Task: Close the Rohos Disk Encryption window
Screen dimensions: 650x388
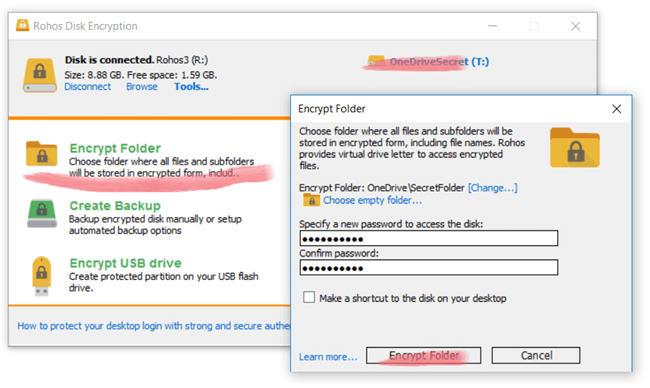Action: click(575, 26)
